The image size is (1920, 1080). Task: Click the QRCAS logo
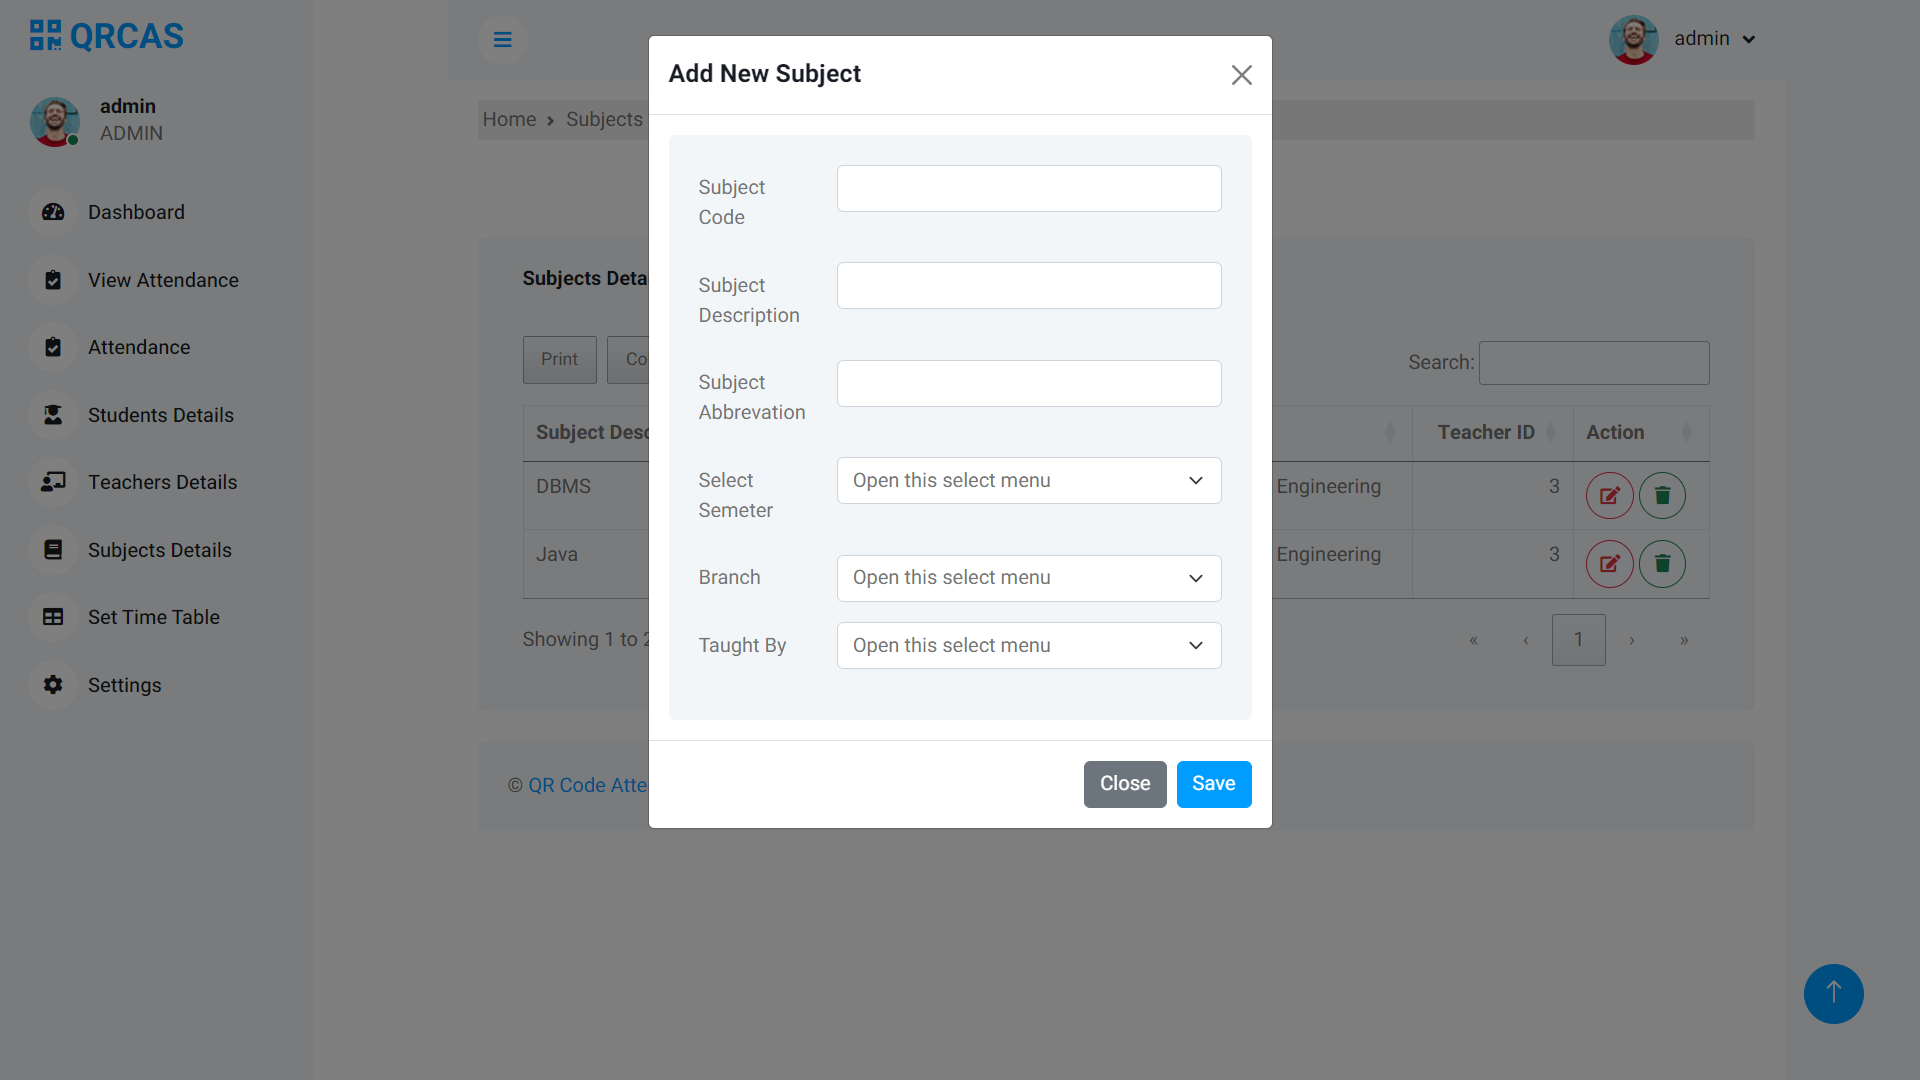[x=105, y=35]
